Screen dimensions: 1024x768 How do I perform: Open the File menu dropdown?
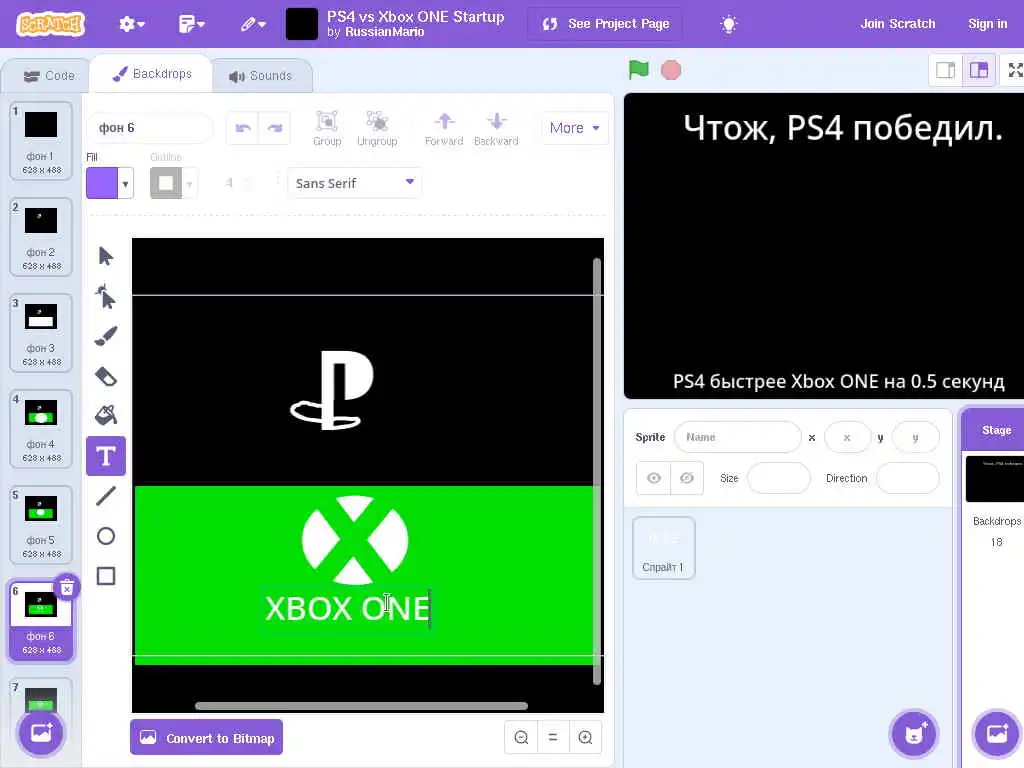tap(191, 24)
